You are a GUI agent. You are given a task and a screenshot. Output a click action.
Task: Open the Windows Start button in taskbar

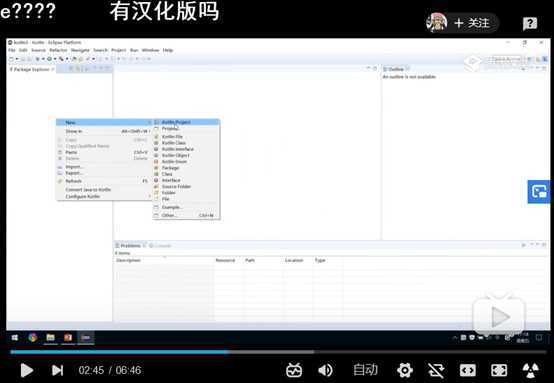[15, 338]
